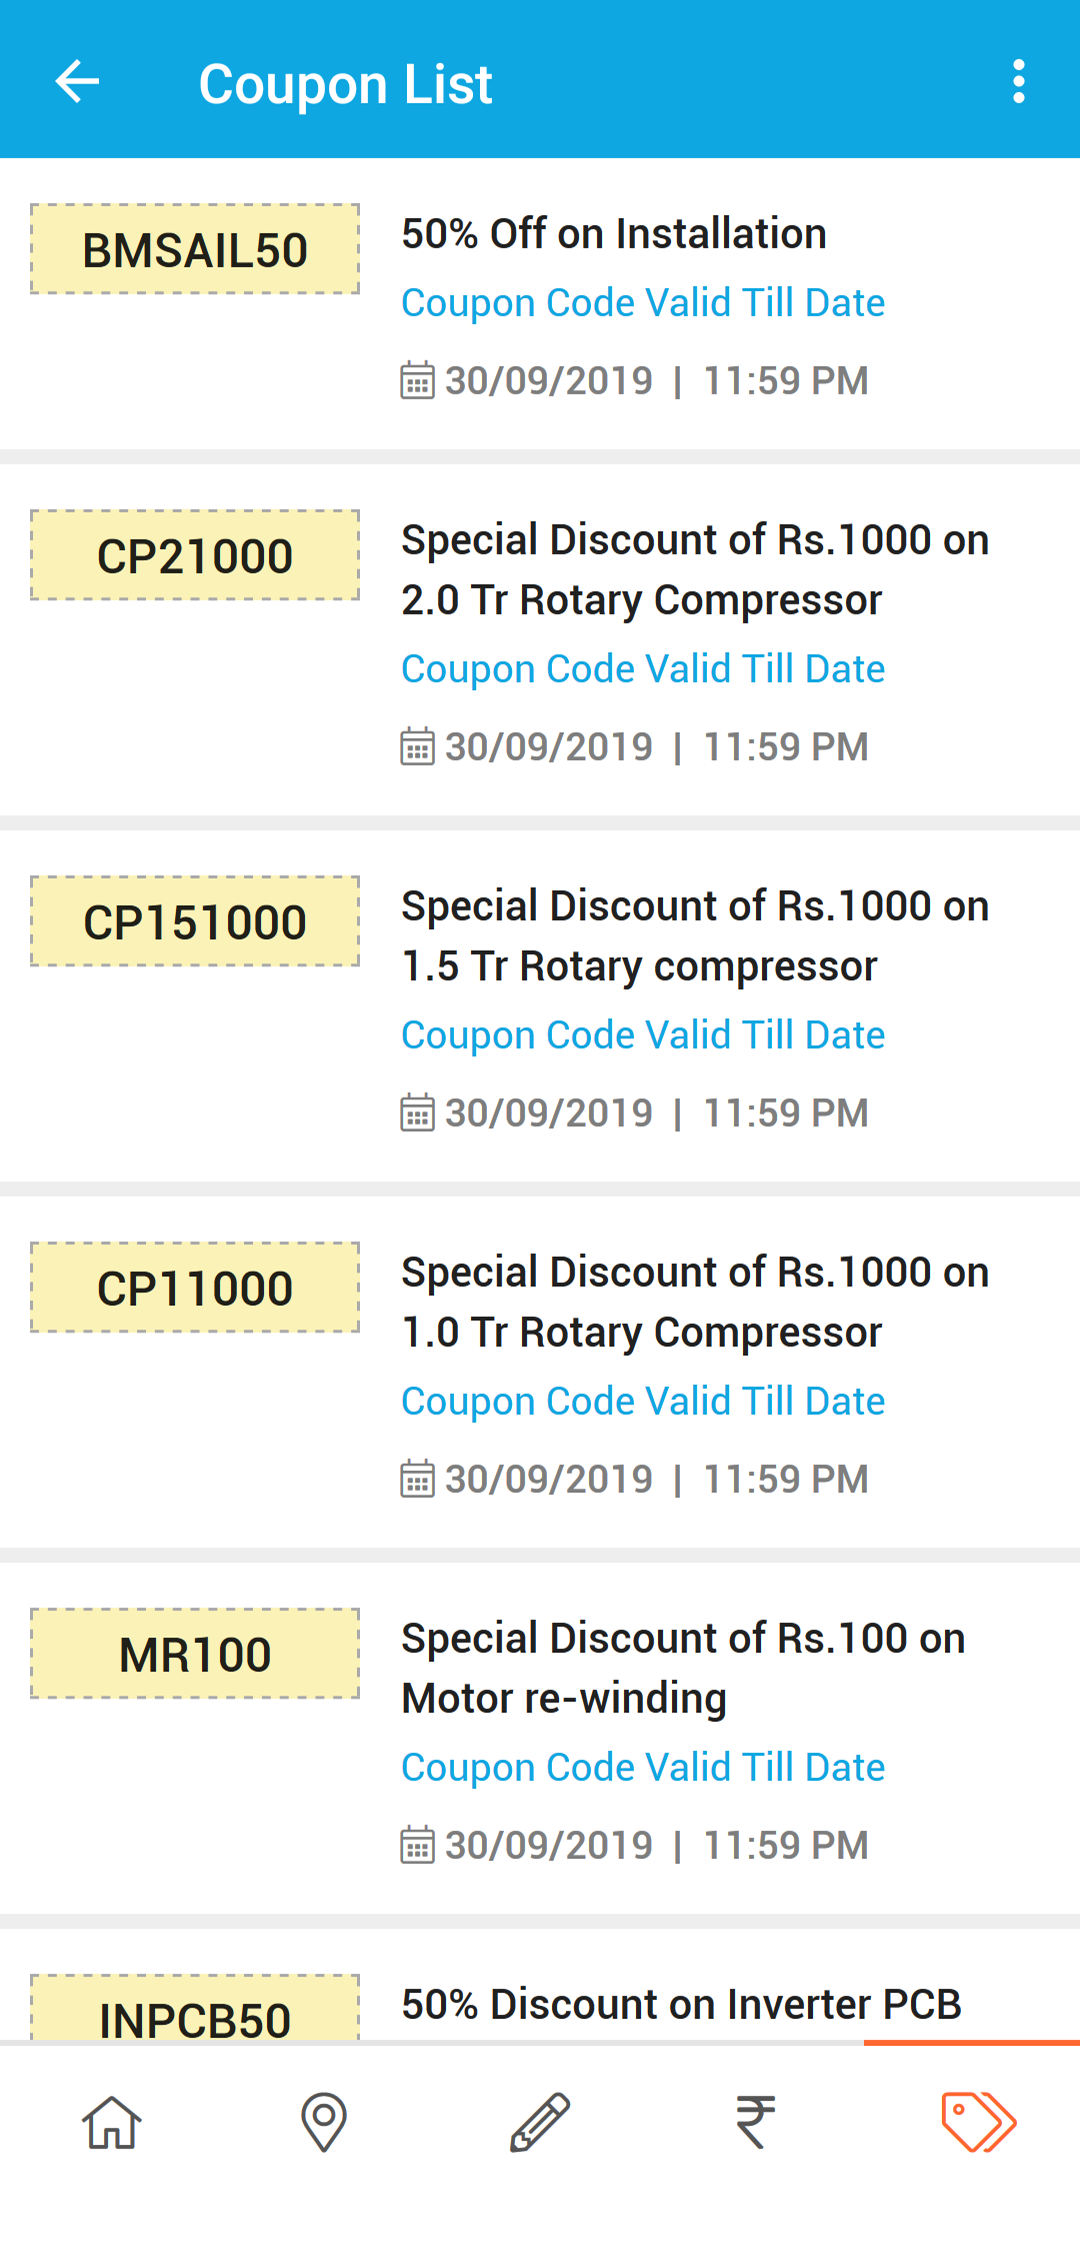Open 50% Discount on Inverter PCB
Screen dimensions: 1080x2250
[x=682, y=2004]
